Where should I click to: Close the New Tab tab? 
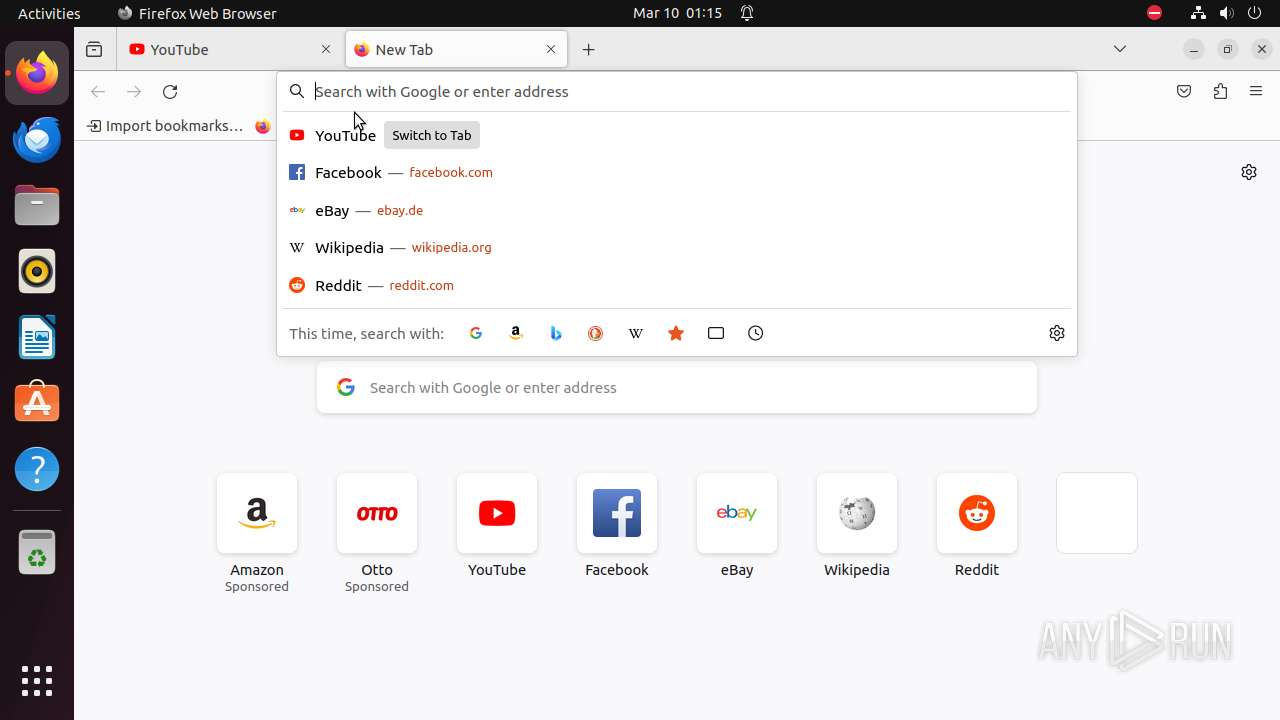[x=551, y=49]
